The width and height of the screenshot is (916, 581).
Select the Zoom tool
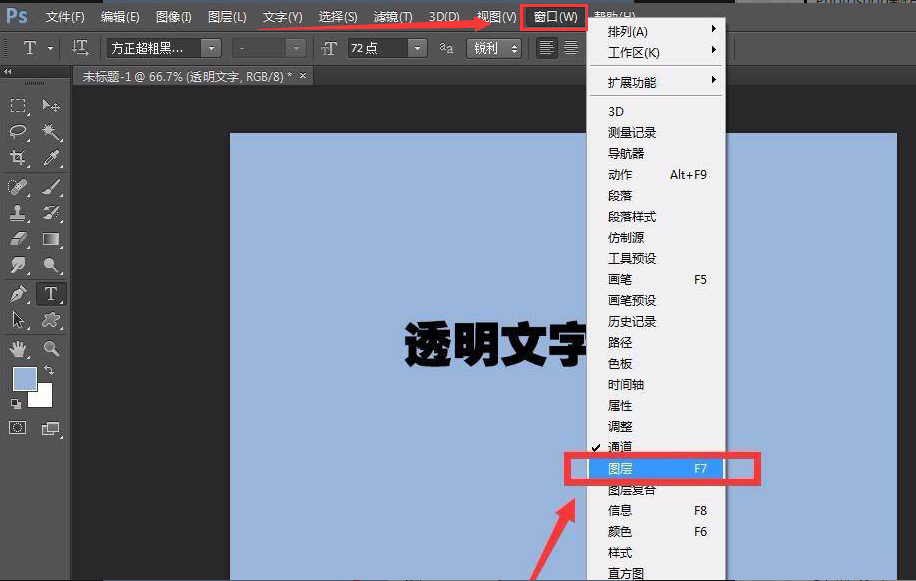click(51, 346)
